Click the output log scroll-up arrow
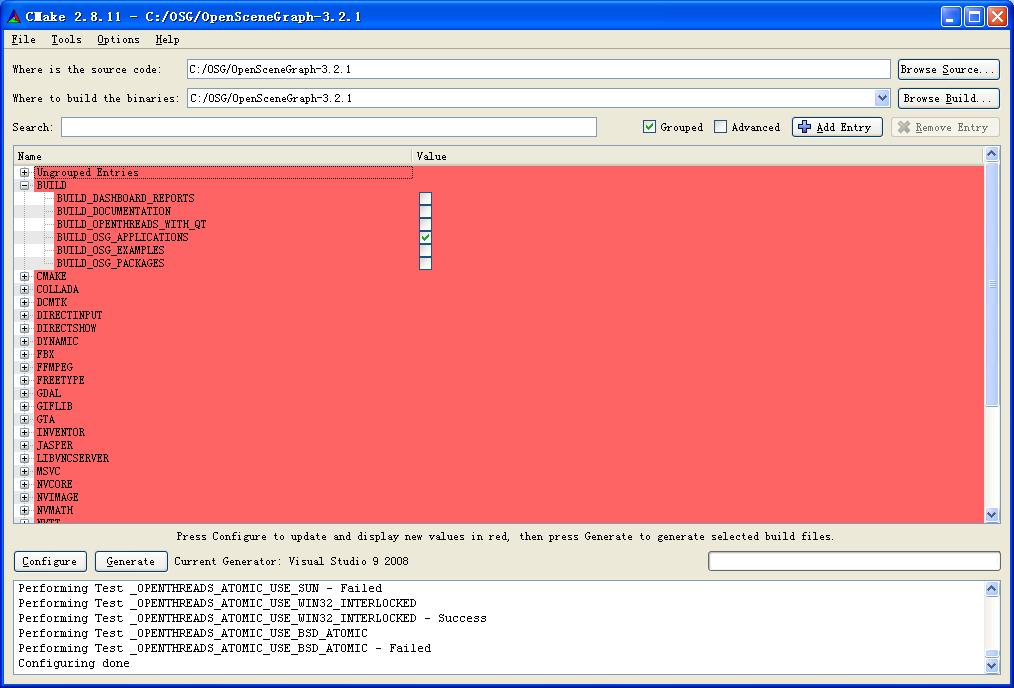 tap(992, 588)
